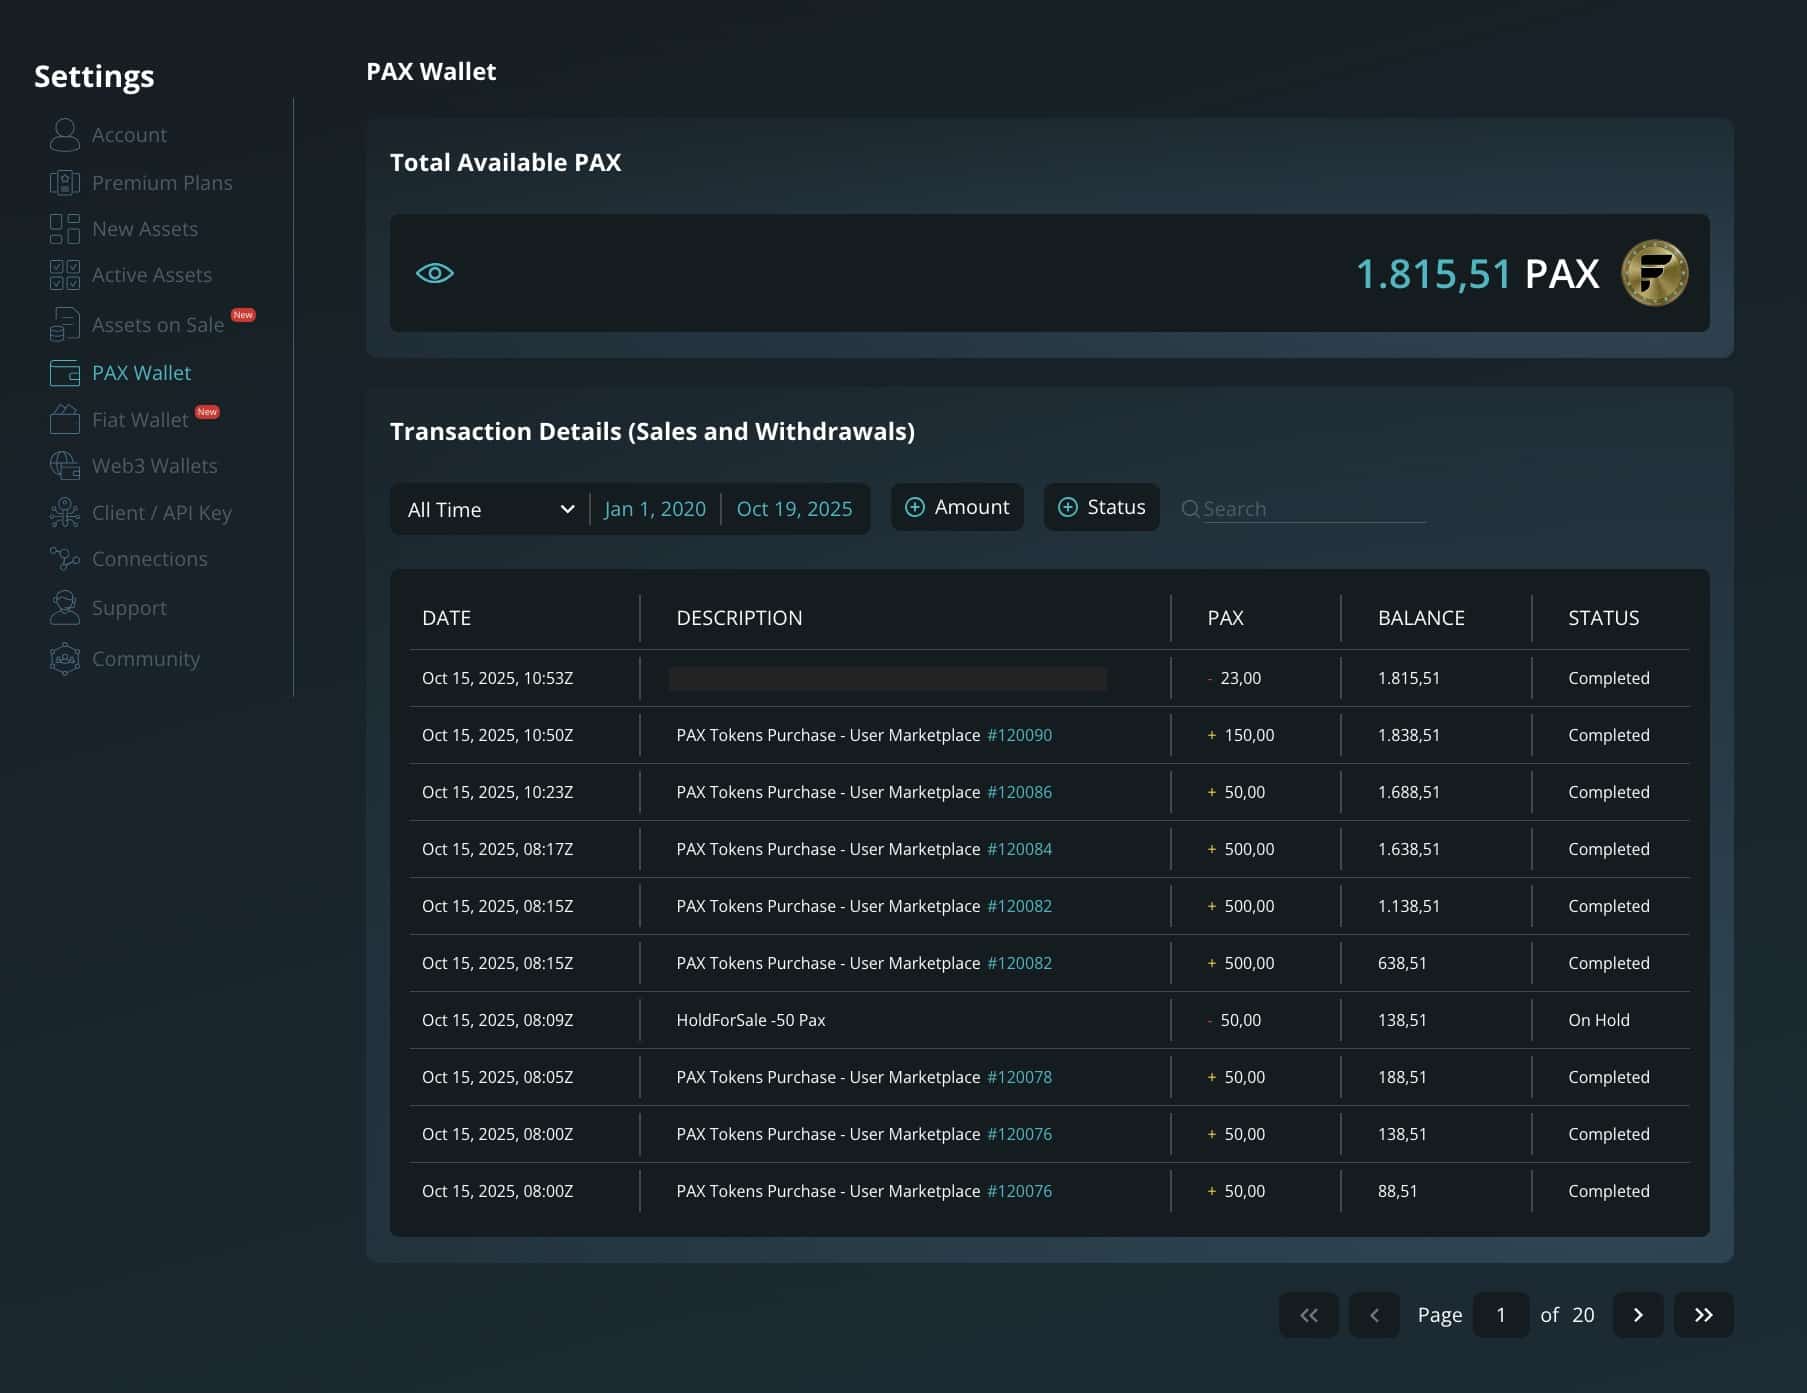1807x1393 pixels.
Task: Click the PAX coin logo icon
Action: click(x=1653, y=273)
